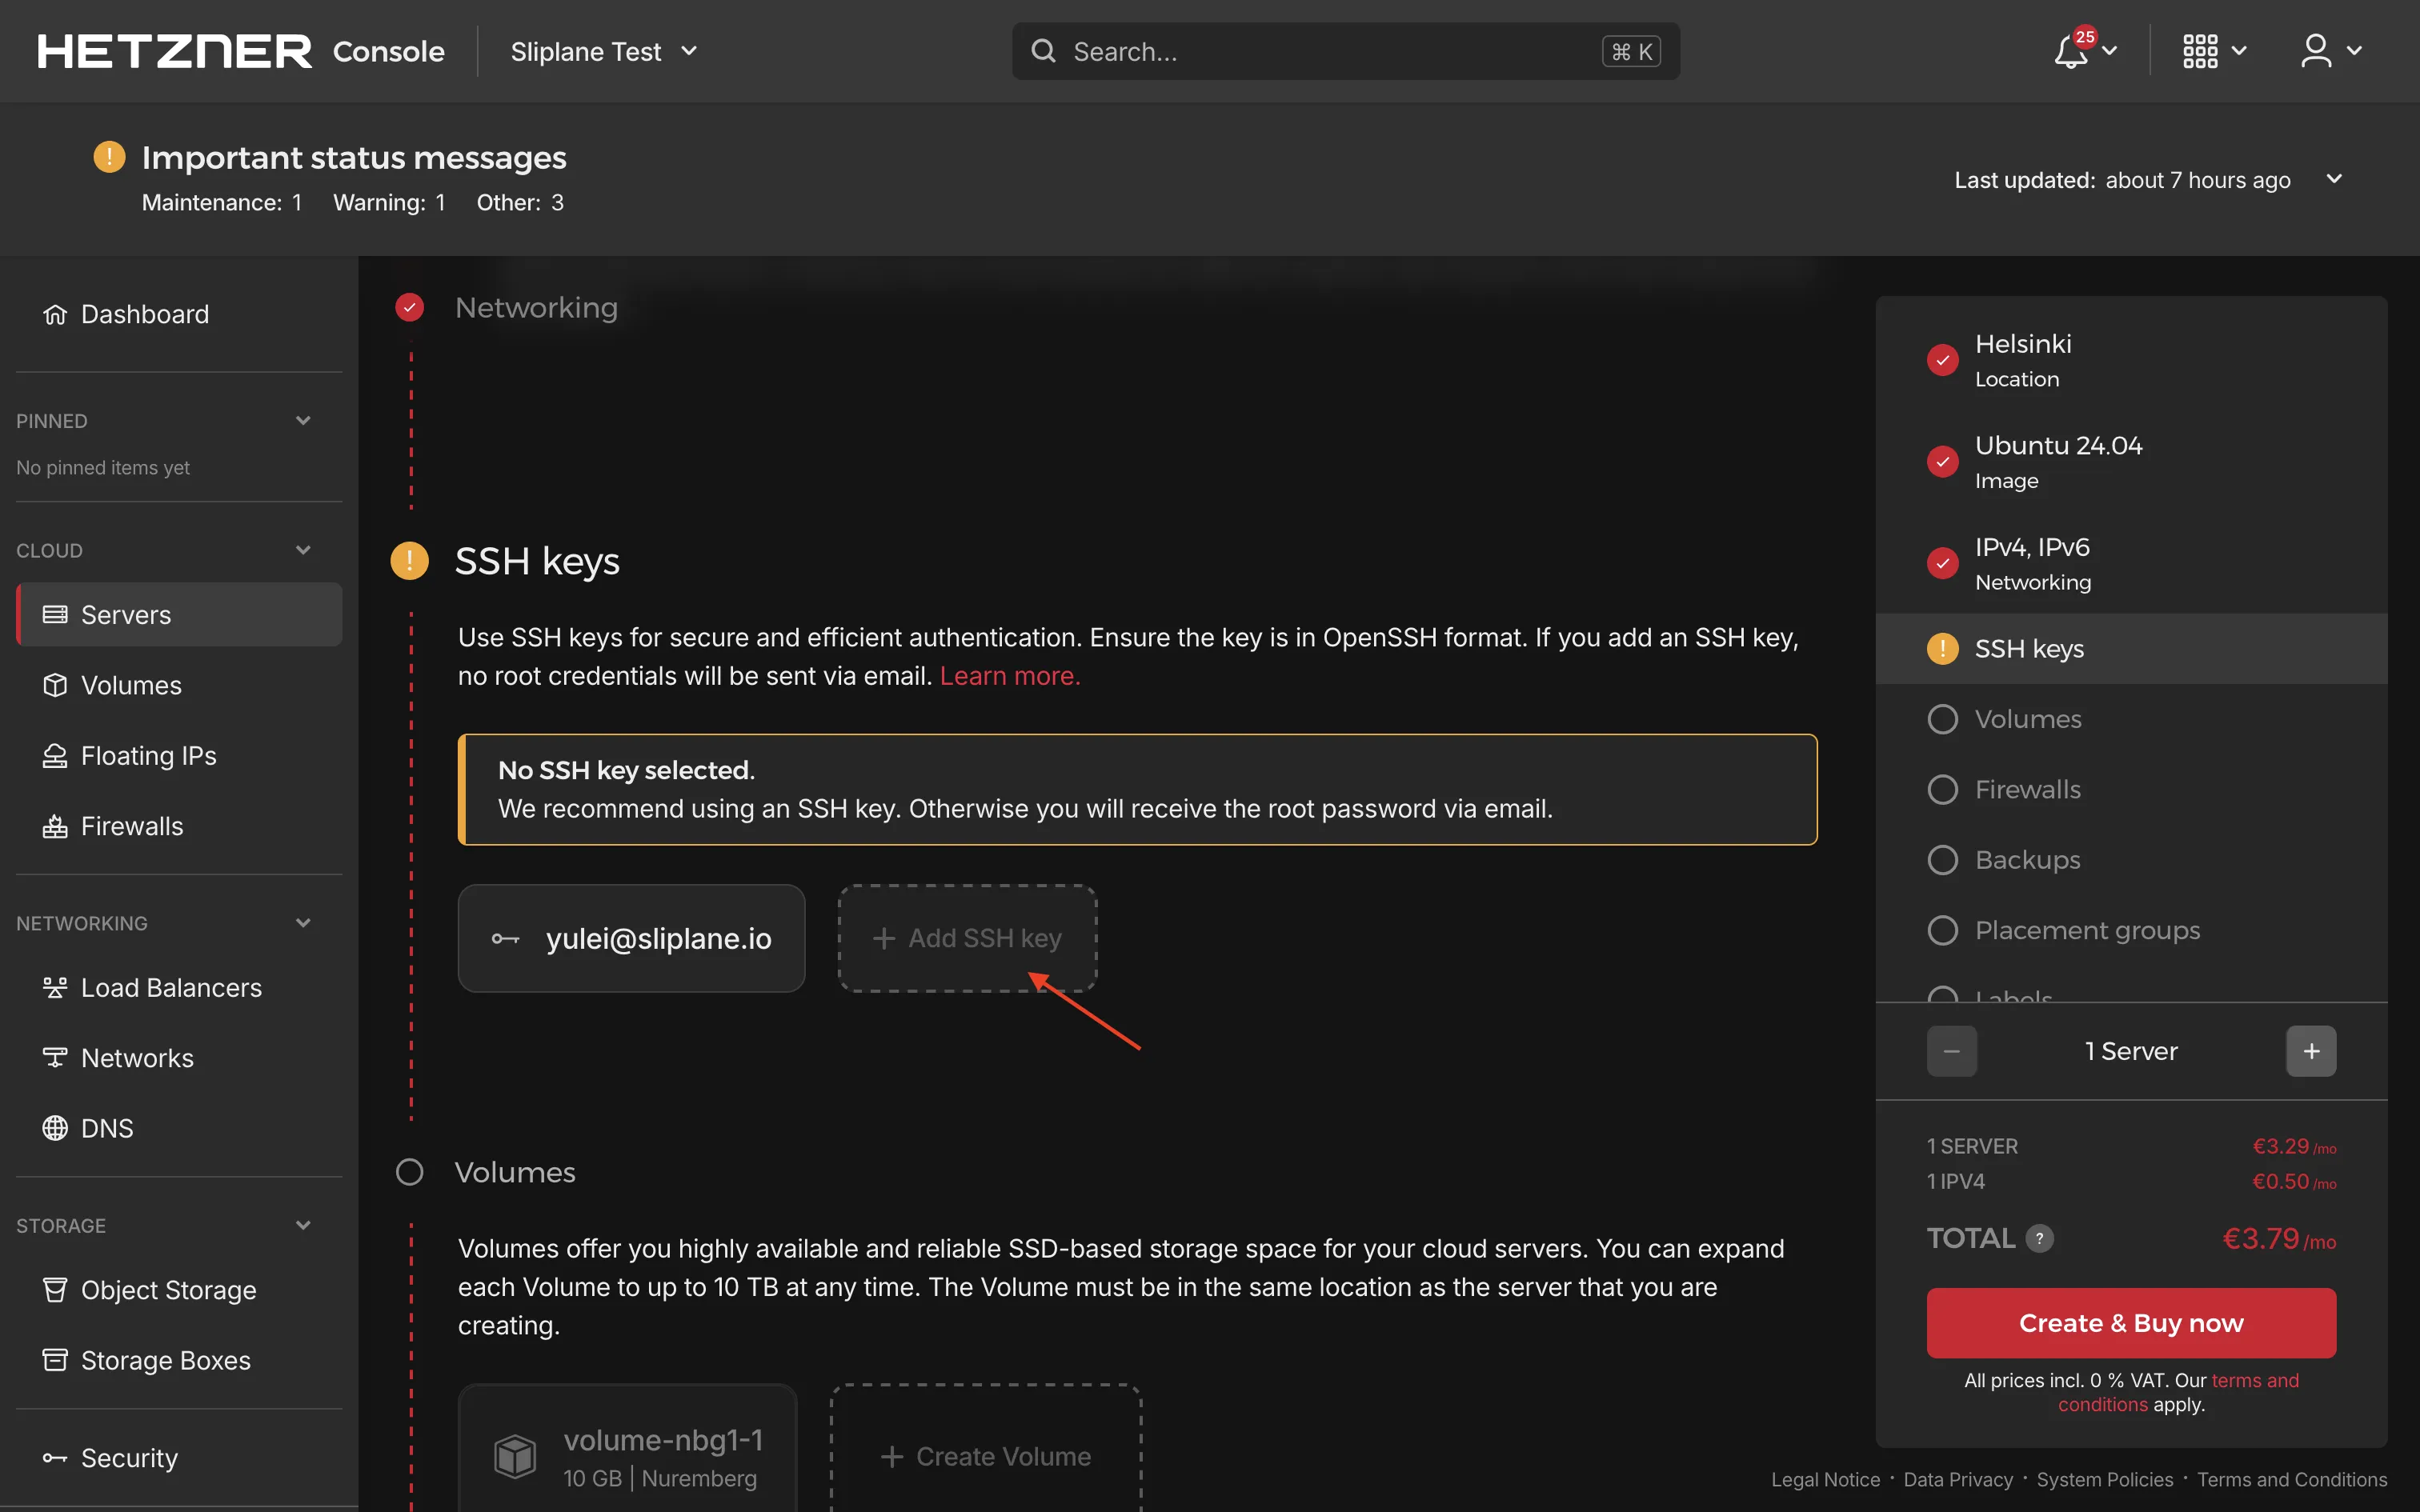Click the Firewalls icon in sidebar
Screen dimensions: 2420x1512
pos(55,826)
